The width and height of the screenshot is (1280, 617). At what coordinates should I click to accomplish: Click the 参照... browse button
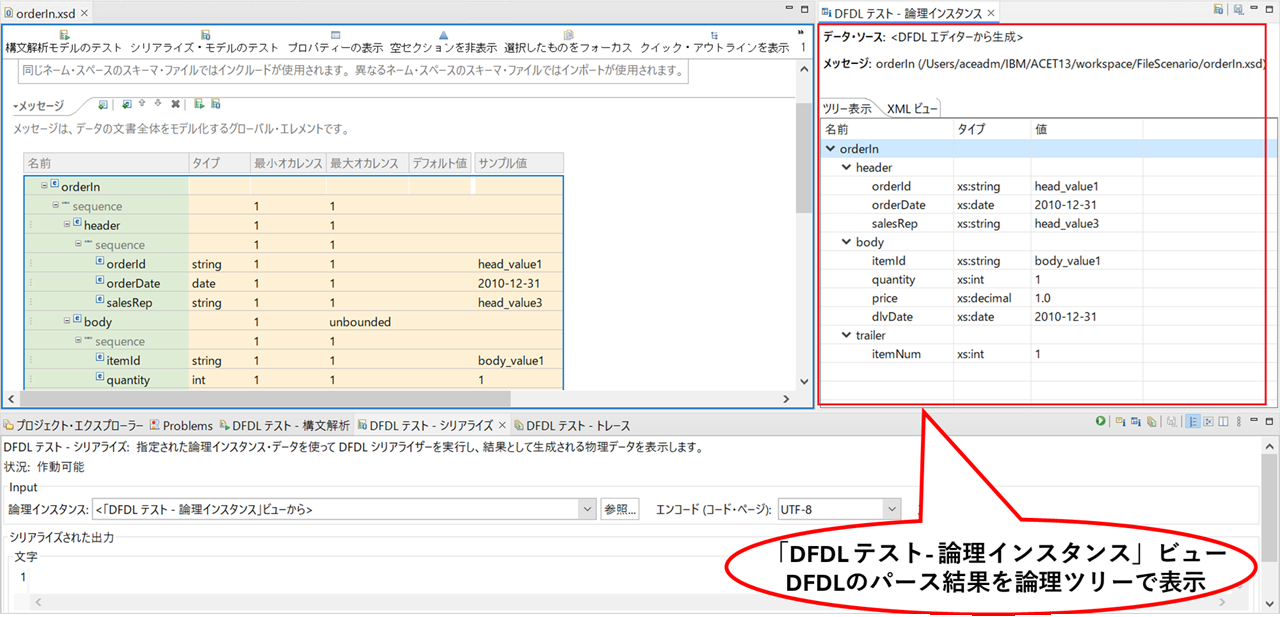(x=620, y=509)
